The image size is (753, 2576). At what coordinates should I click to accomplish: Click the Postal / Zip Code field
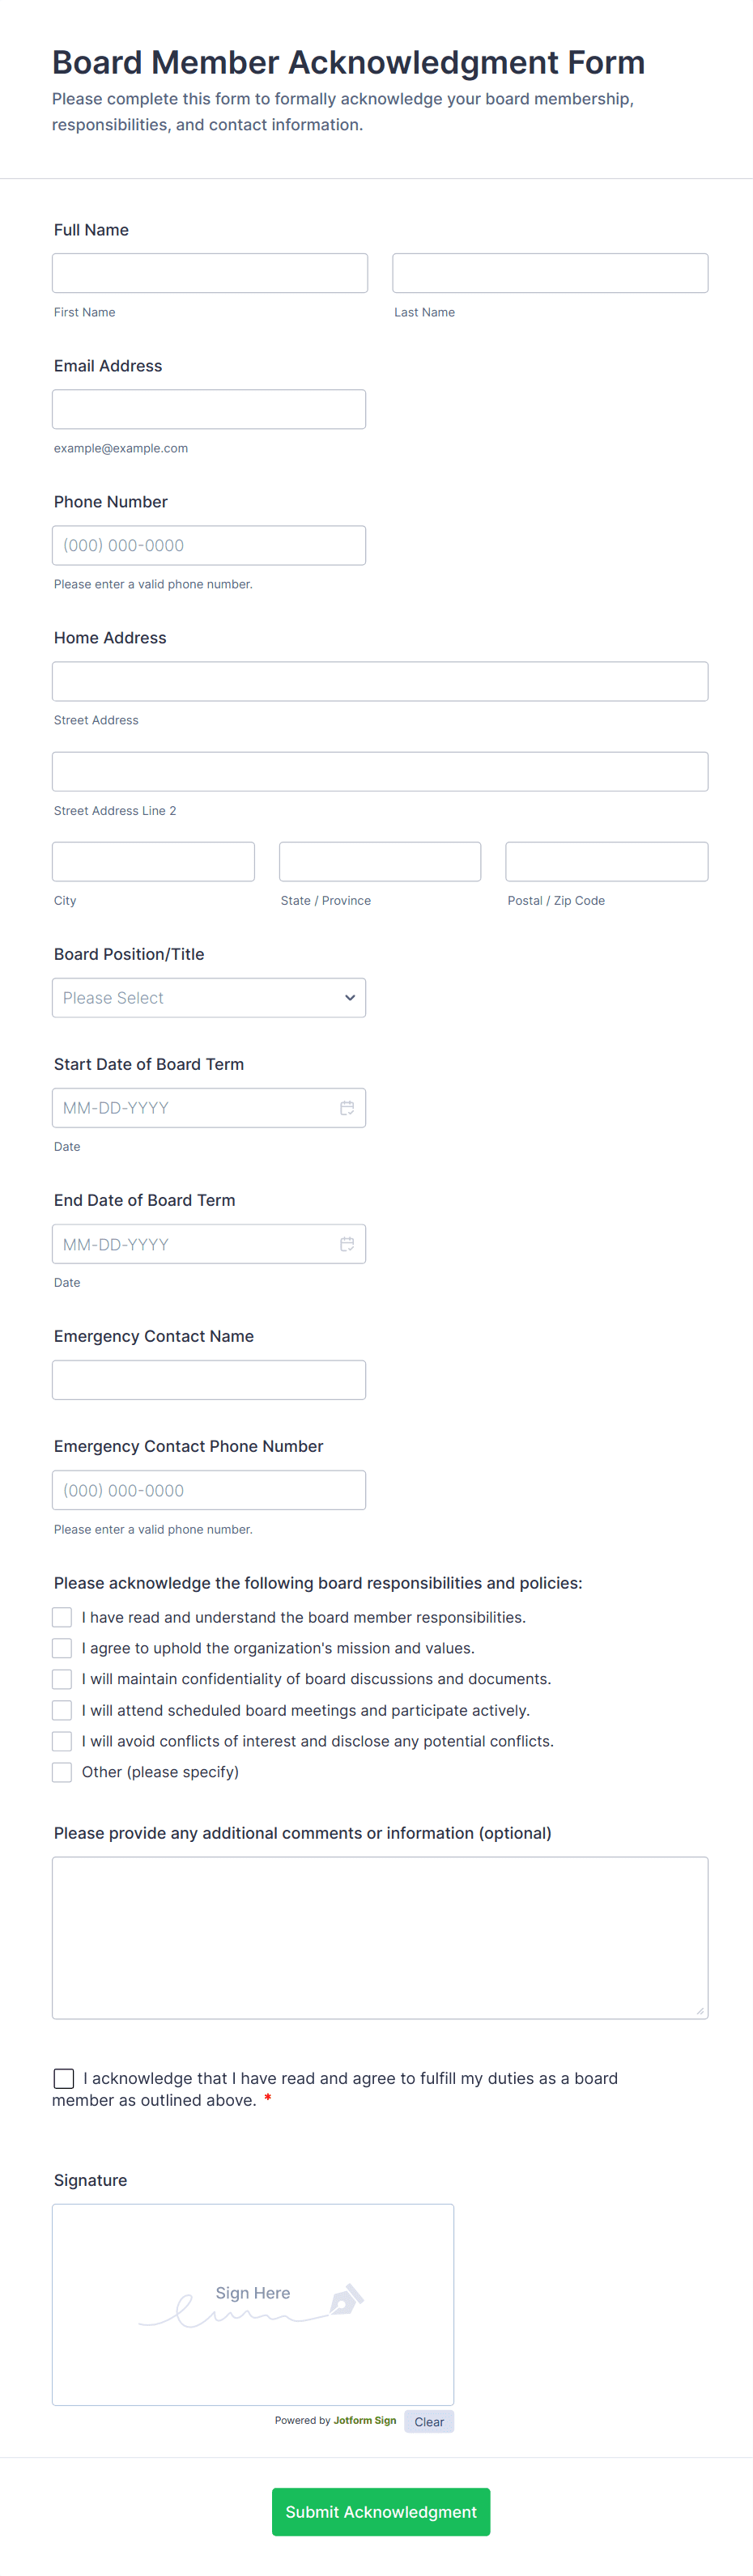tap(606, 861)
